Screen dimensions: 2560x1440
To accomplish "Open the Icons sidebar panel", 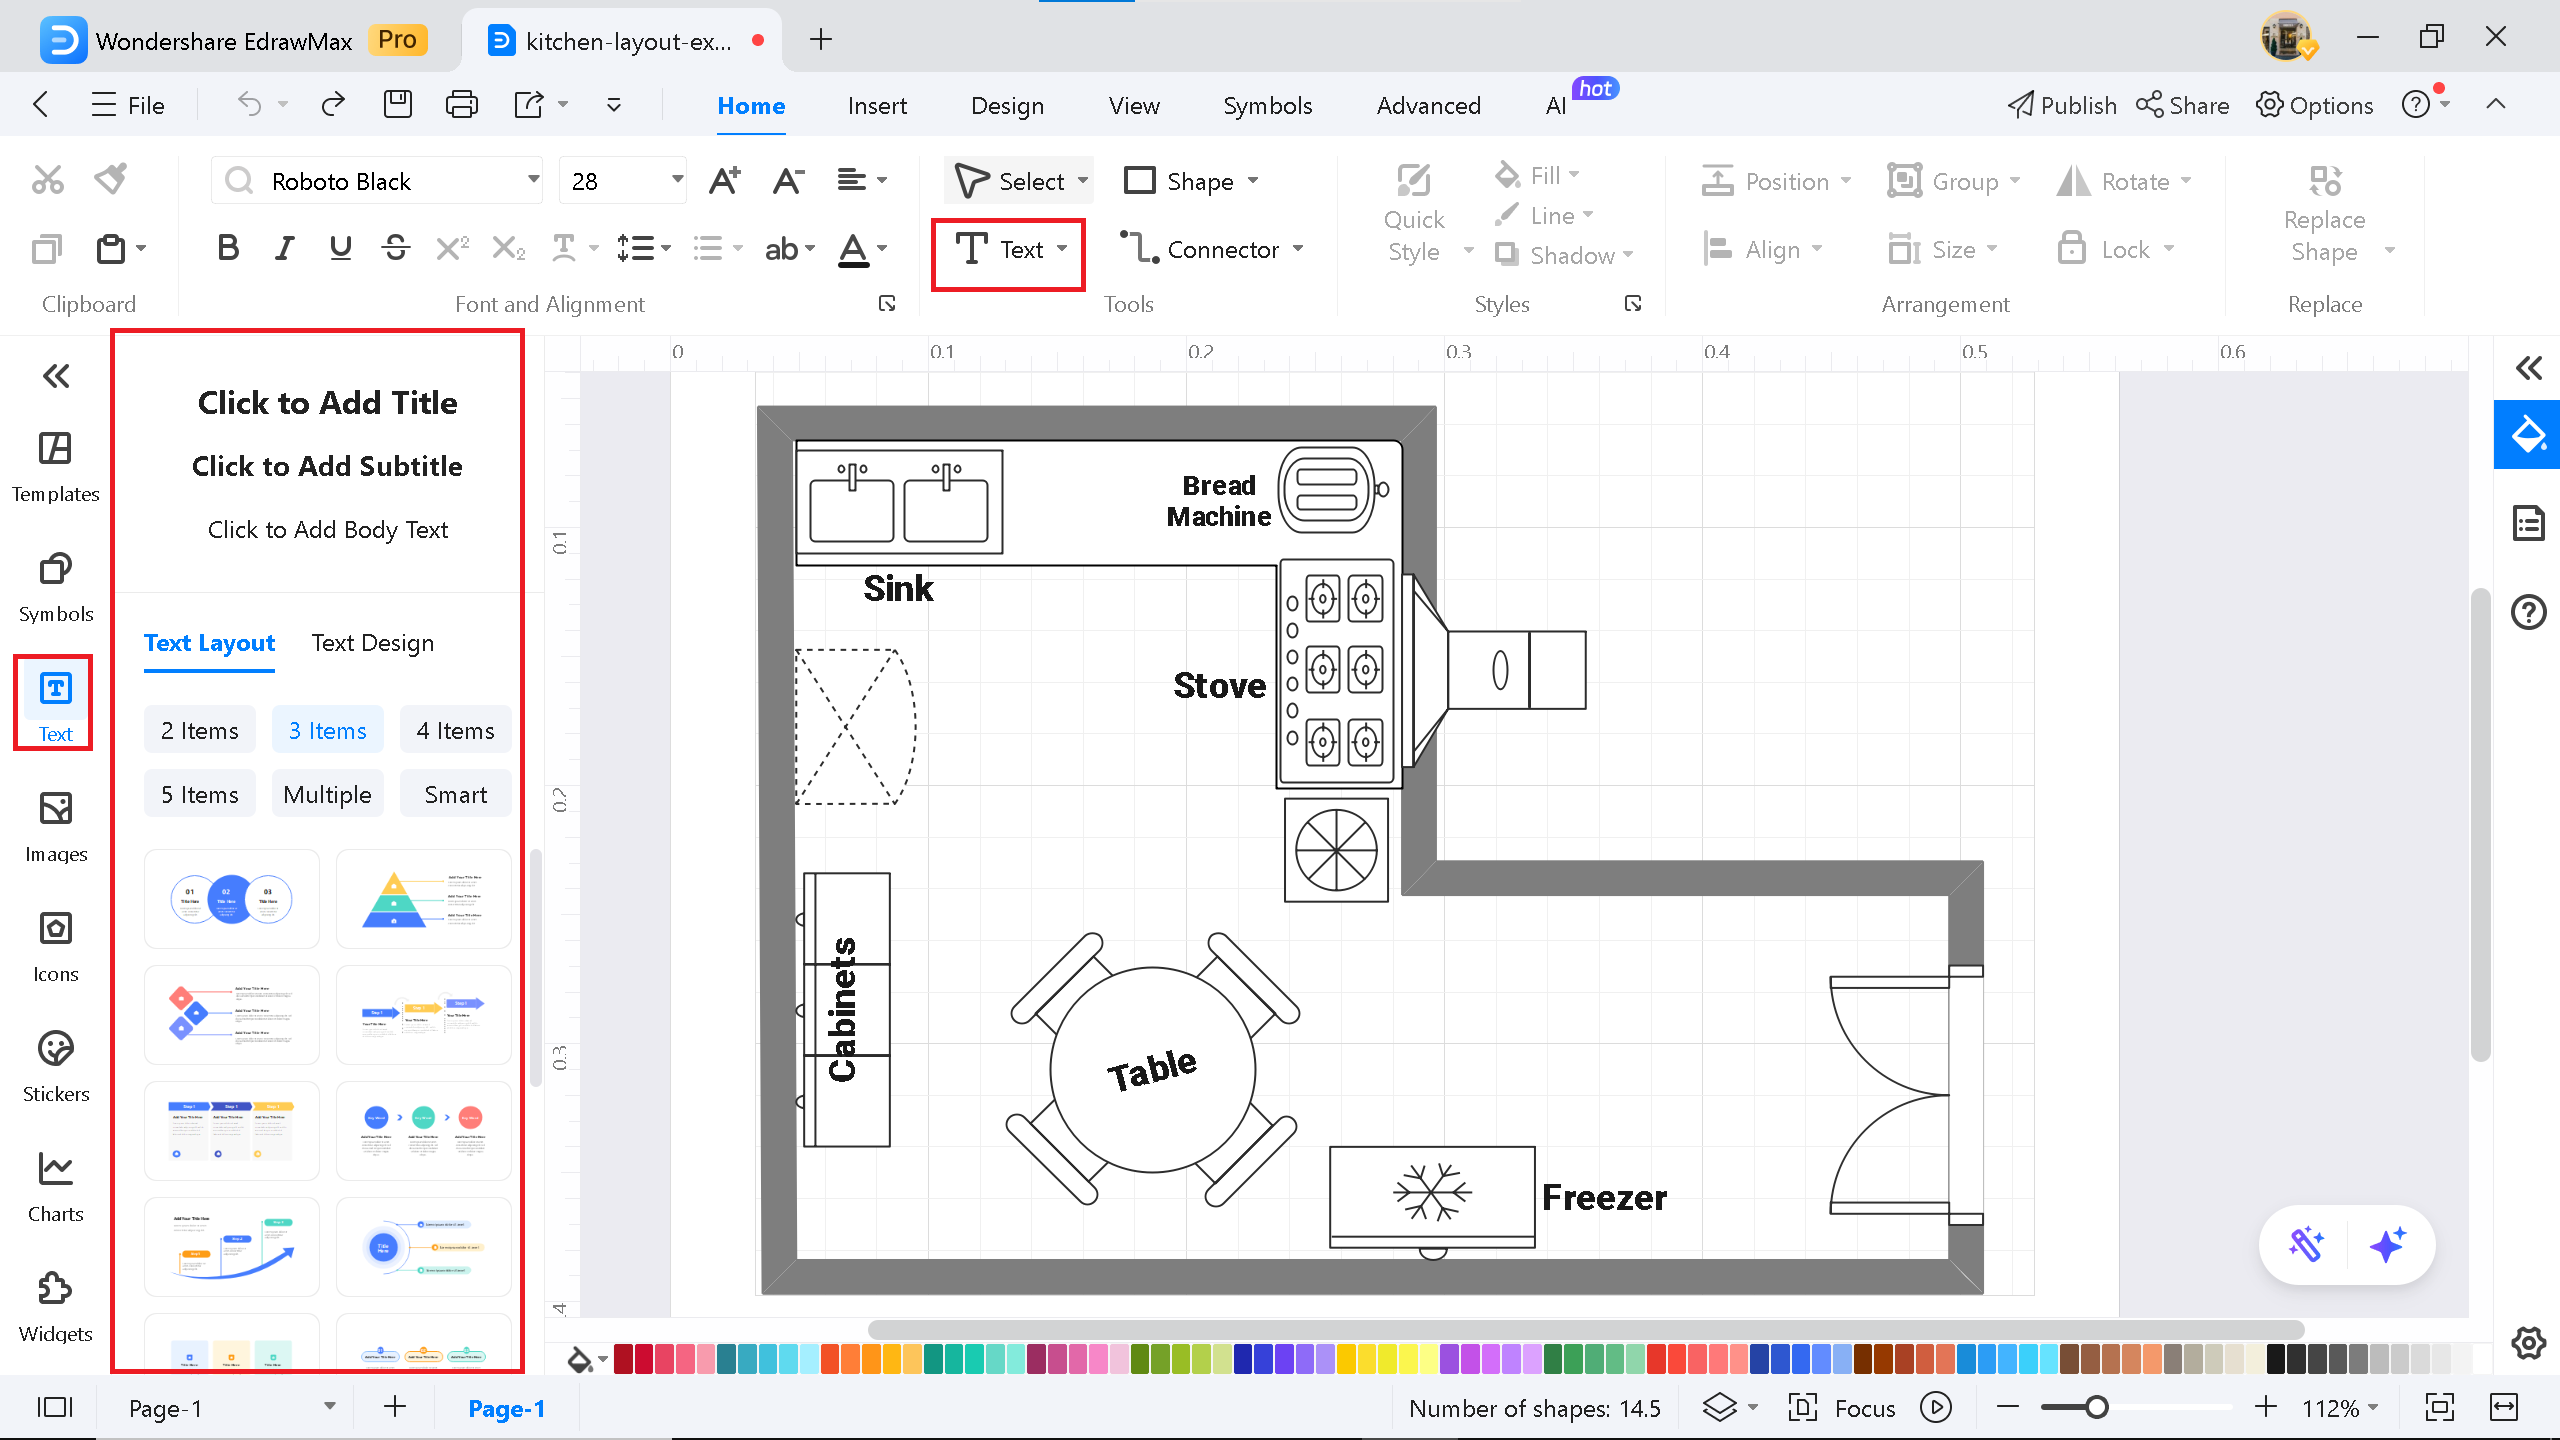I will (55, 947).
